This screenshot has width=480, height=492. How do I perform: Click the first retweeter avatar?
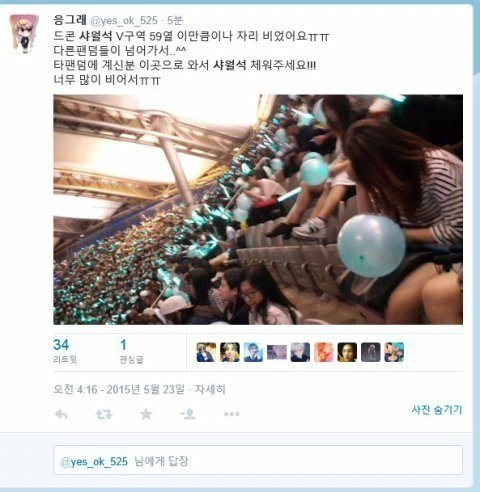206,352
